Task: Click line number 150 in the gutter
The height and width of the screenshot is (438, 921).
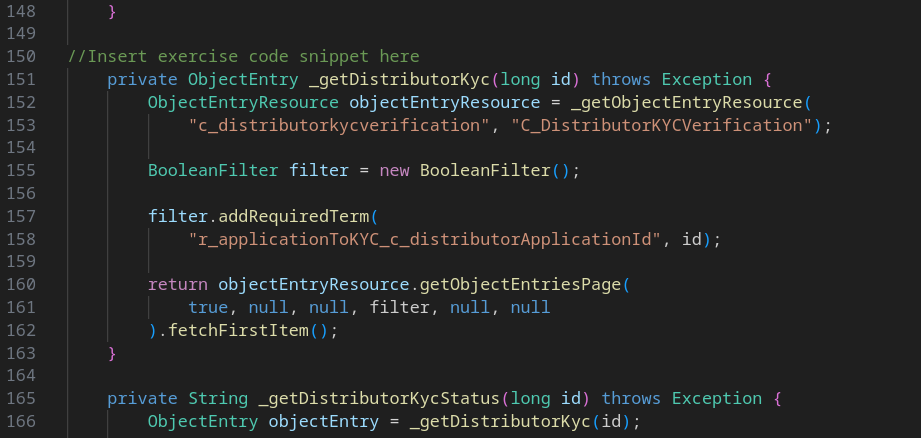Action: [x=21, y=56]
